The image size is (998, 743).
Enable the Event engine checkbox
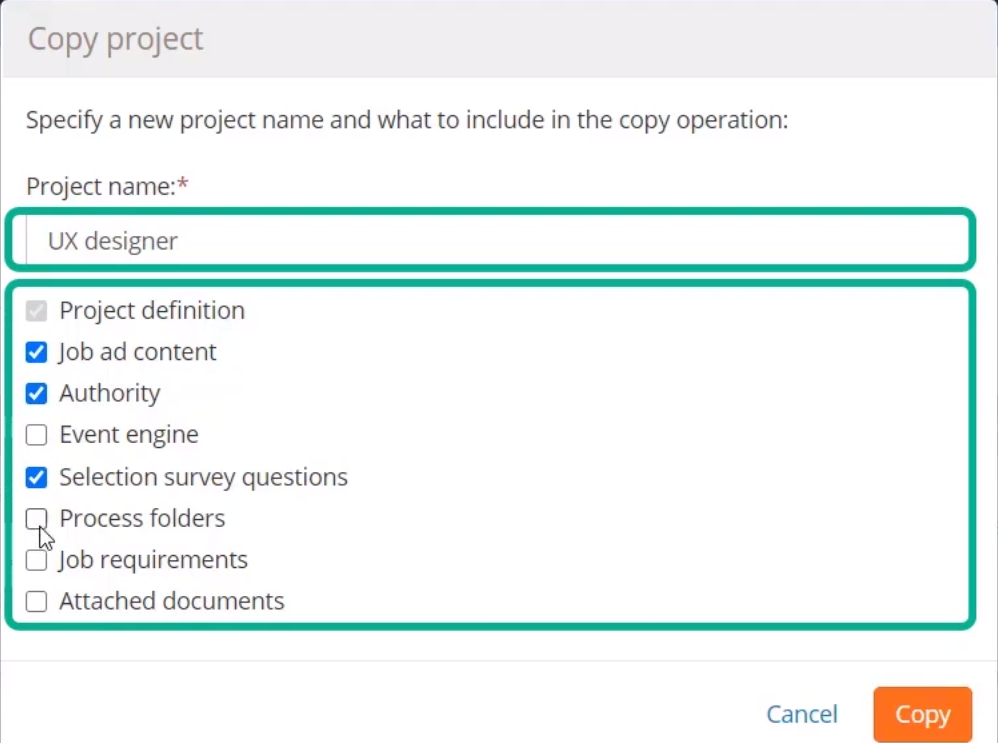tap(36, 435)
